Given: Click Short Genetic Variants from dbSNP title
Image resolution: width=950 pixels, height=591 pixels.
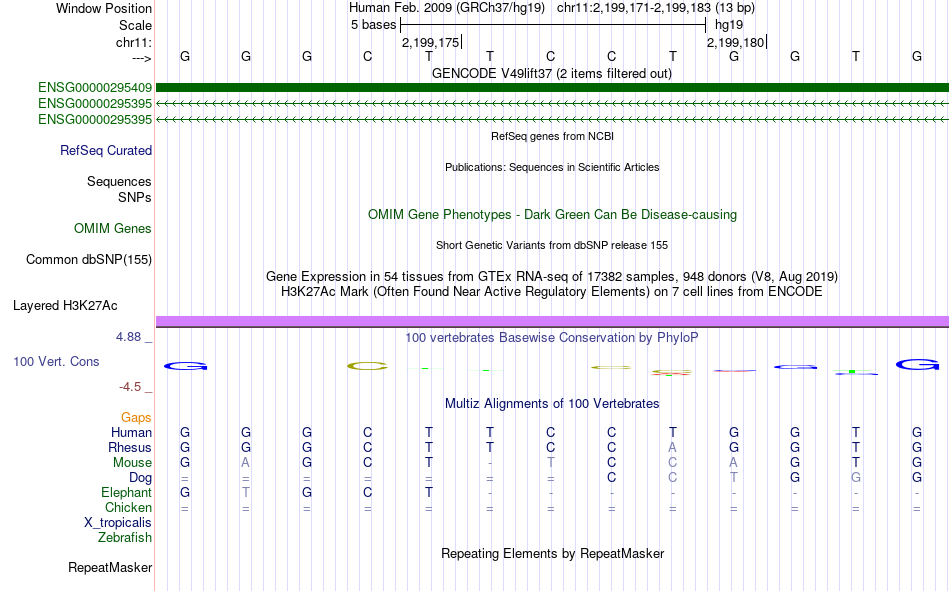Looking at the screenshot, I should [551, 245].
